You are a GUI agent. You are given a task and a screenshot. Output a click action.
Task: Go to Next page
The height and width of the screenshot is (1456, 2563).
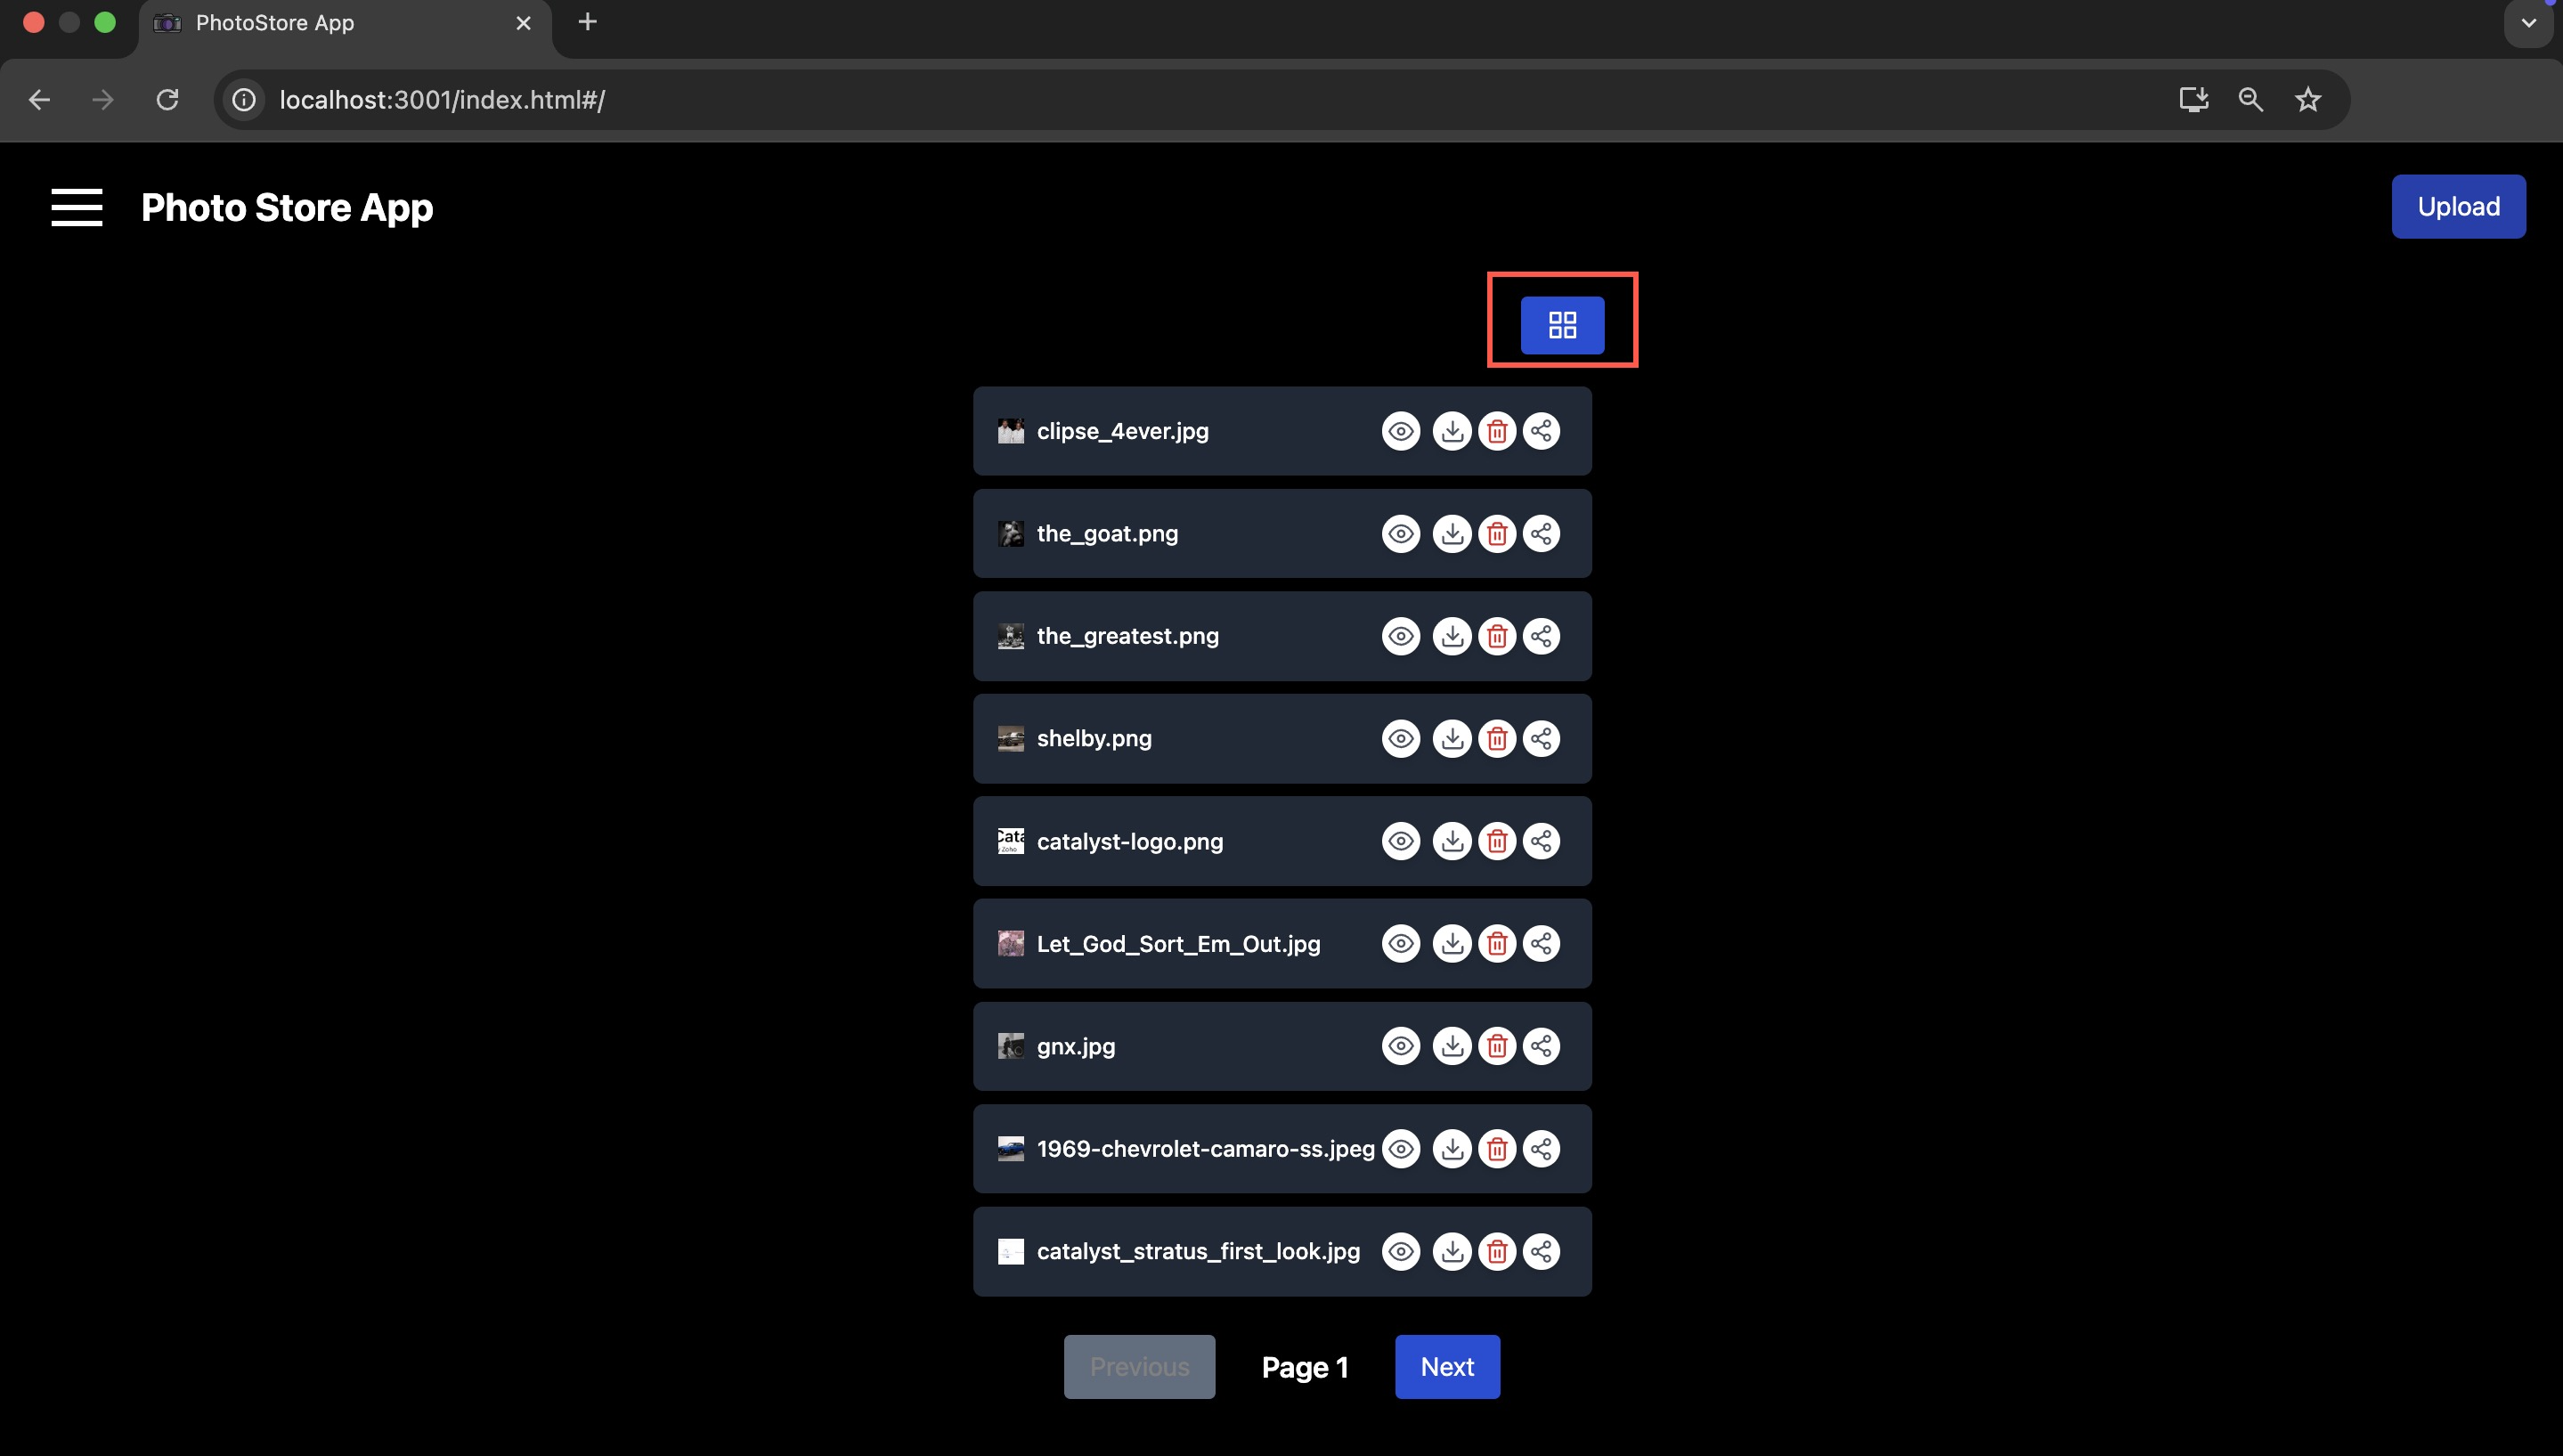click(1446, 1366)
